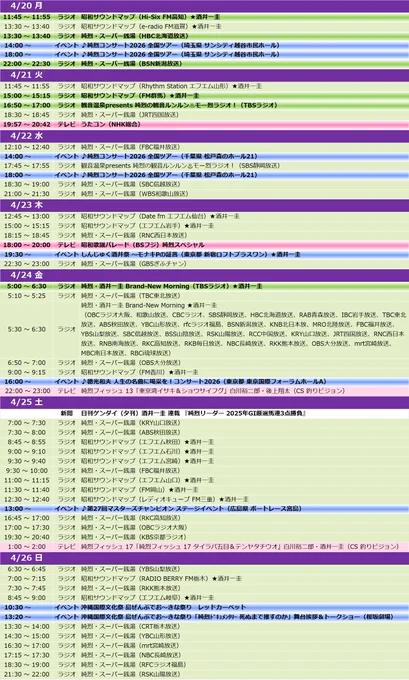409x680 pixels.
Task: Click the 4/22 水 date header
Action: coord(204,136)
